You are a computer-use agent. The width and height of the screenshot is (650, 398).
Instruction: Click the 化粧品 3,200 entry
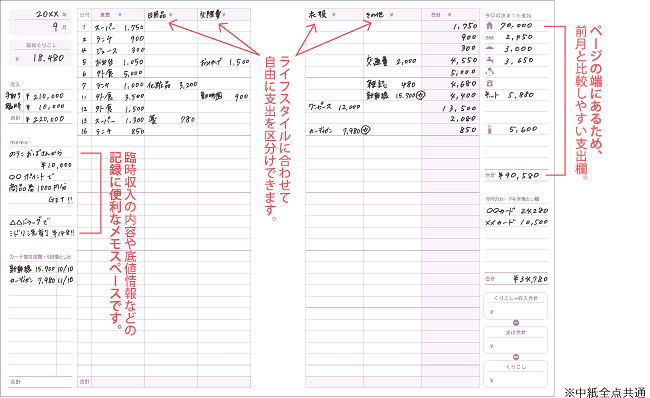click(172, 85)
